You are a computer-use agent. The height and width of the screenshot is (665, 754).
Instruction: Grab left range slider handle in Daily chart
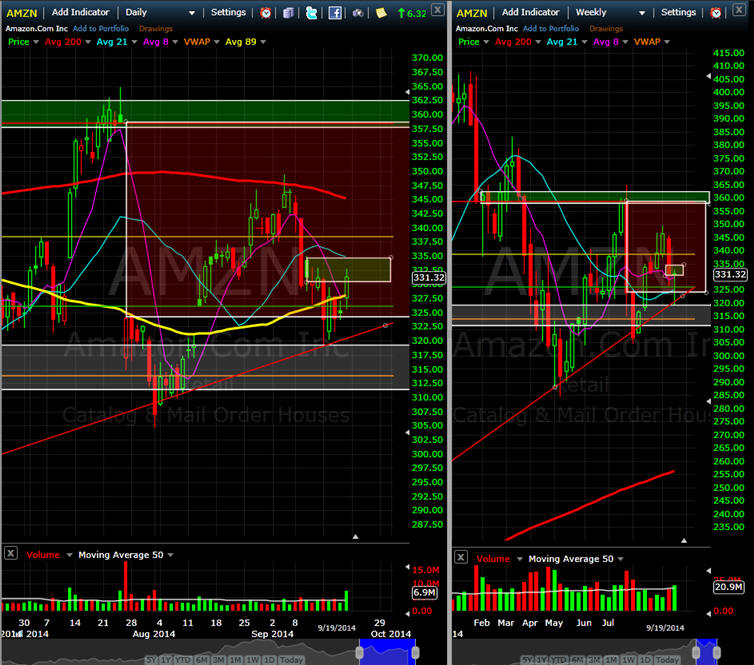(x=359, y=652)
